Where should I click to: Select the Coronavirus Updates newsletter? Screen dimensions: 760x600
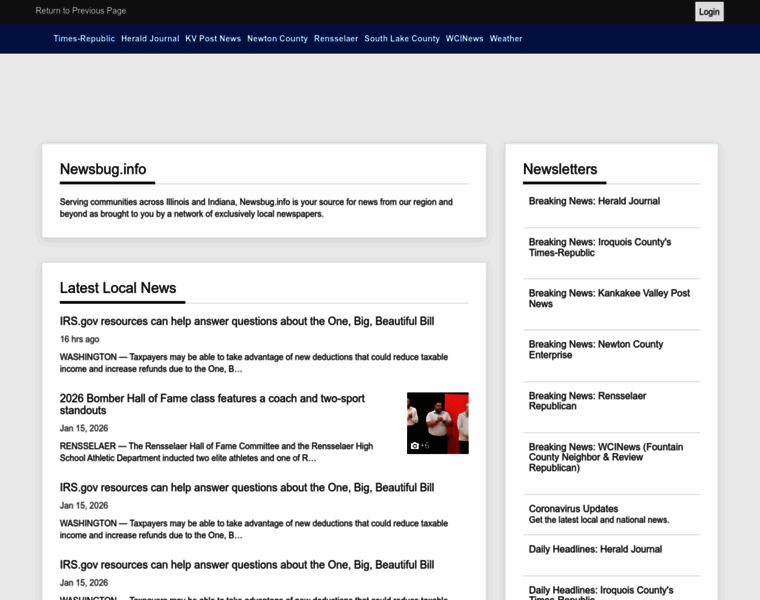click(x=573, y=509)
